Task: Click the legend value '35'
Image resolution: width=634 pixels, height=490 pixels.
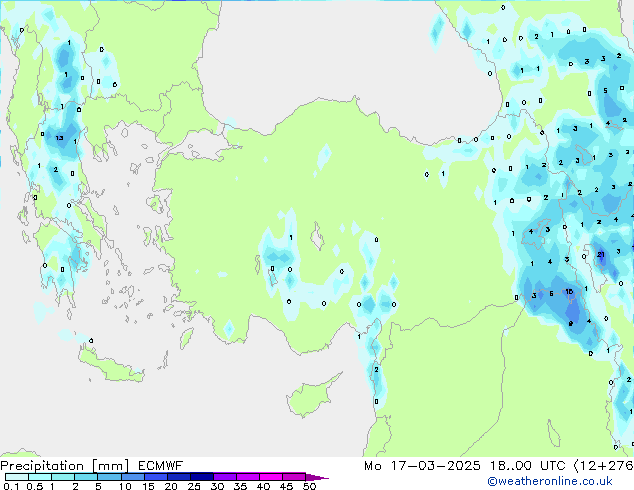Action: (x=240, y=486)
